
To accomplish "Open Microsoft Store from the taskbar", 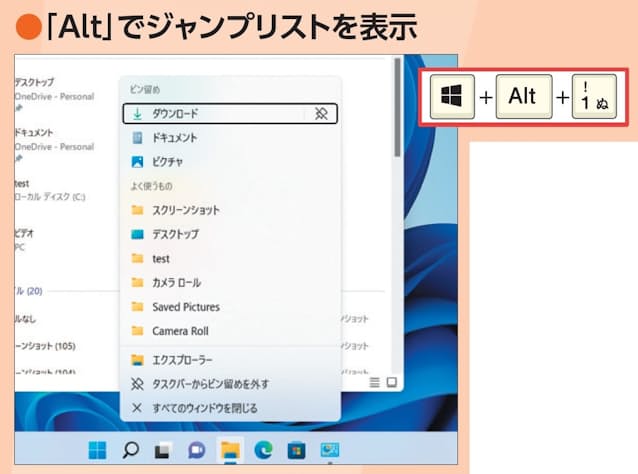I will (x=296, y=449).
